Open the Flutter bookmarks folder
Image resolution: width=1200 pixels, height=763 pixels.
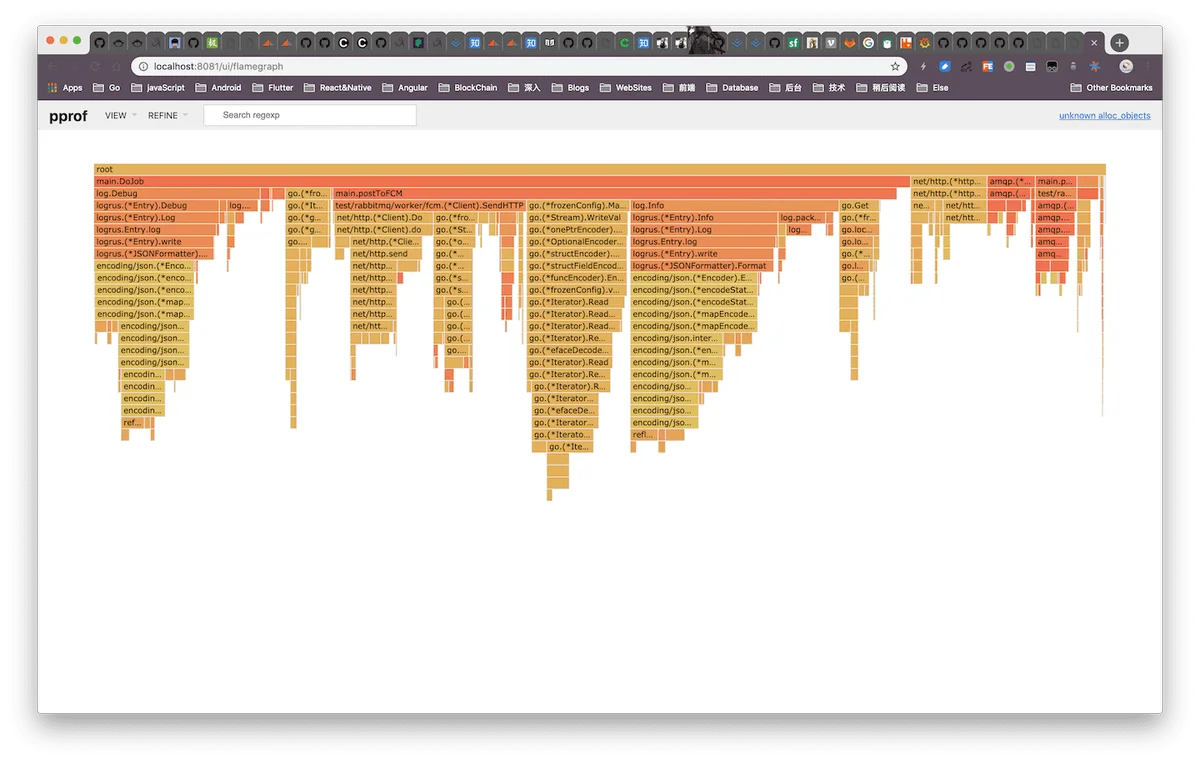click(273, 88)
